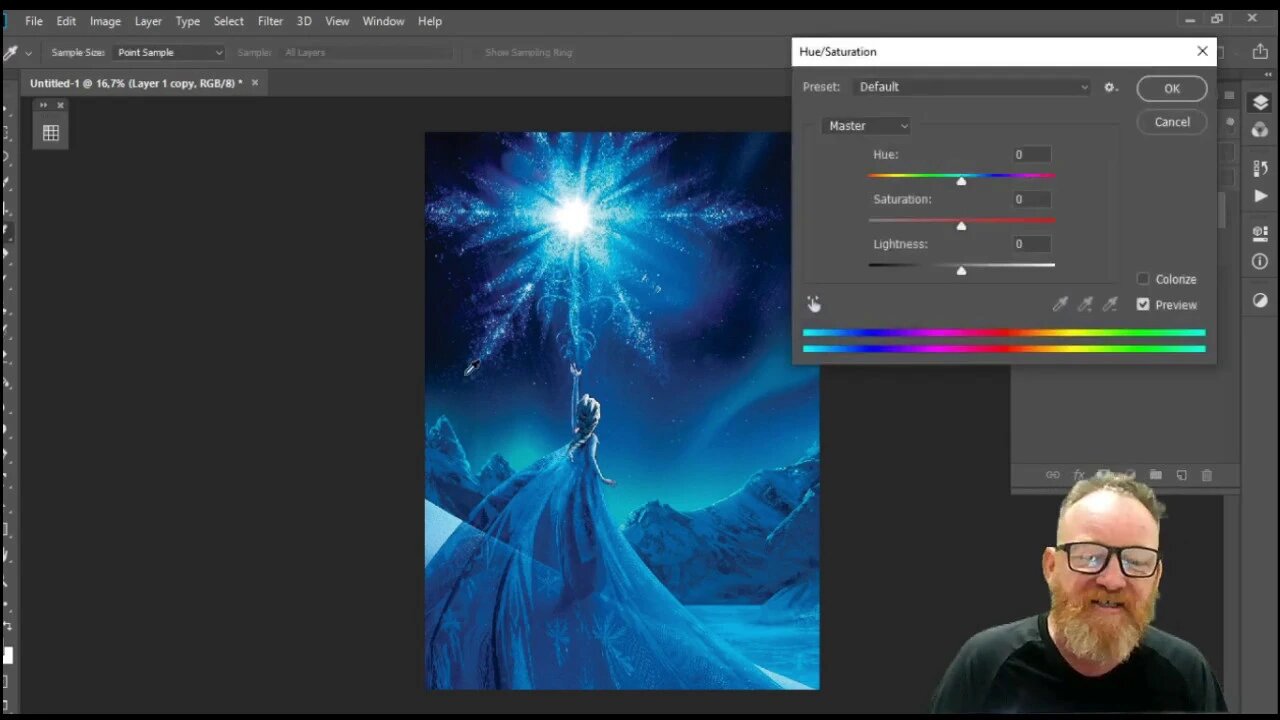The image size is (1280, 720).
Task: Open the preset options gear icon
Action: [1110, 87]
